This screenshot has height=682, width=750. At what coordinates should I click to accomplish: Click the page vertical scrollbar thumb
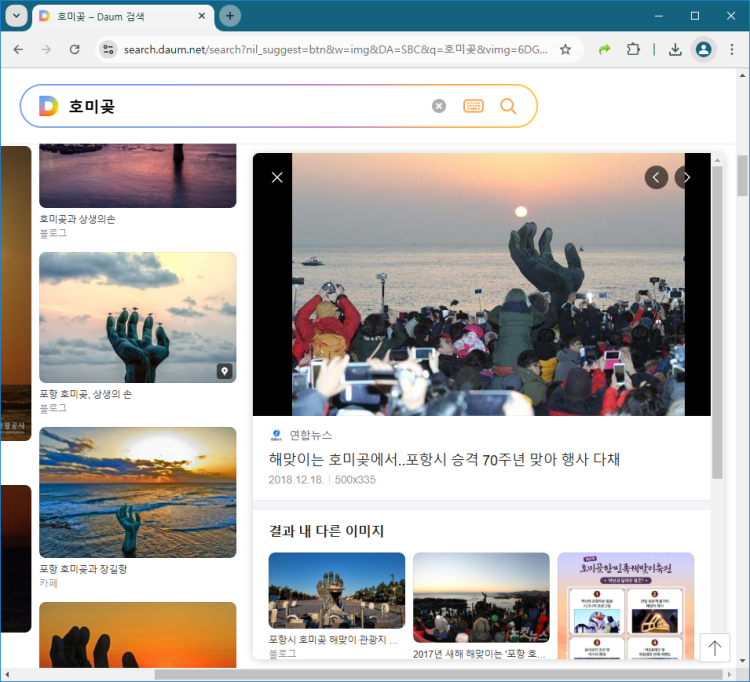(x=742, y=176)
